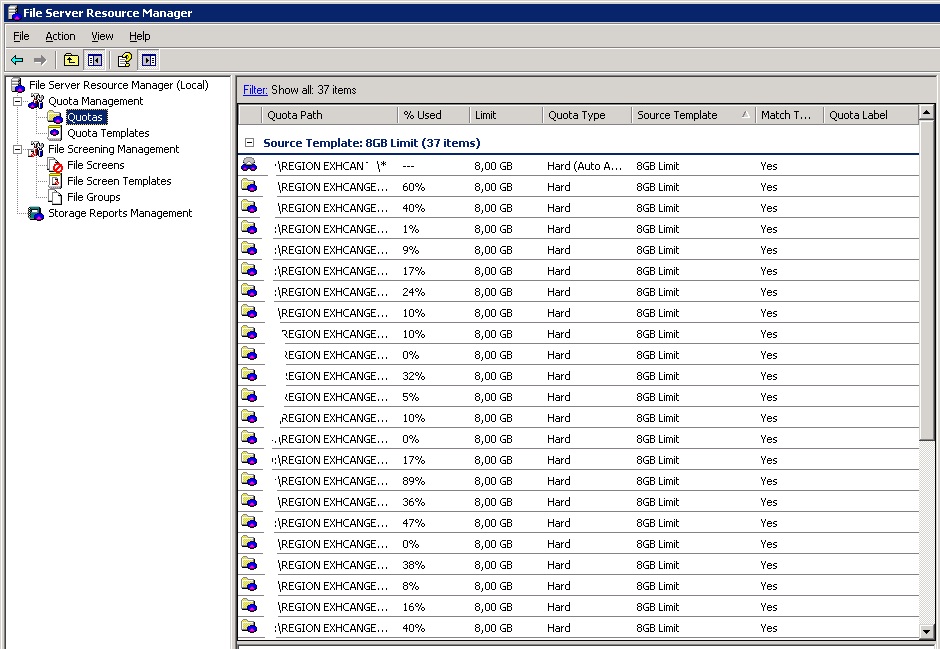Sort by Limit column header
The image size is (940, 649).
click(x=506, y=115)
